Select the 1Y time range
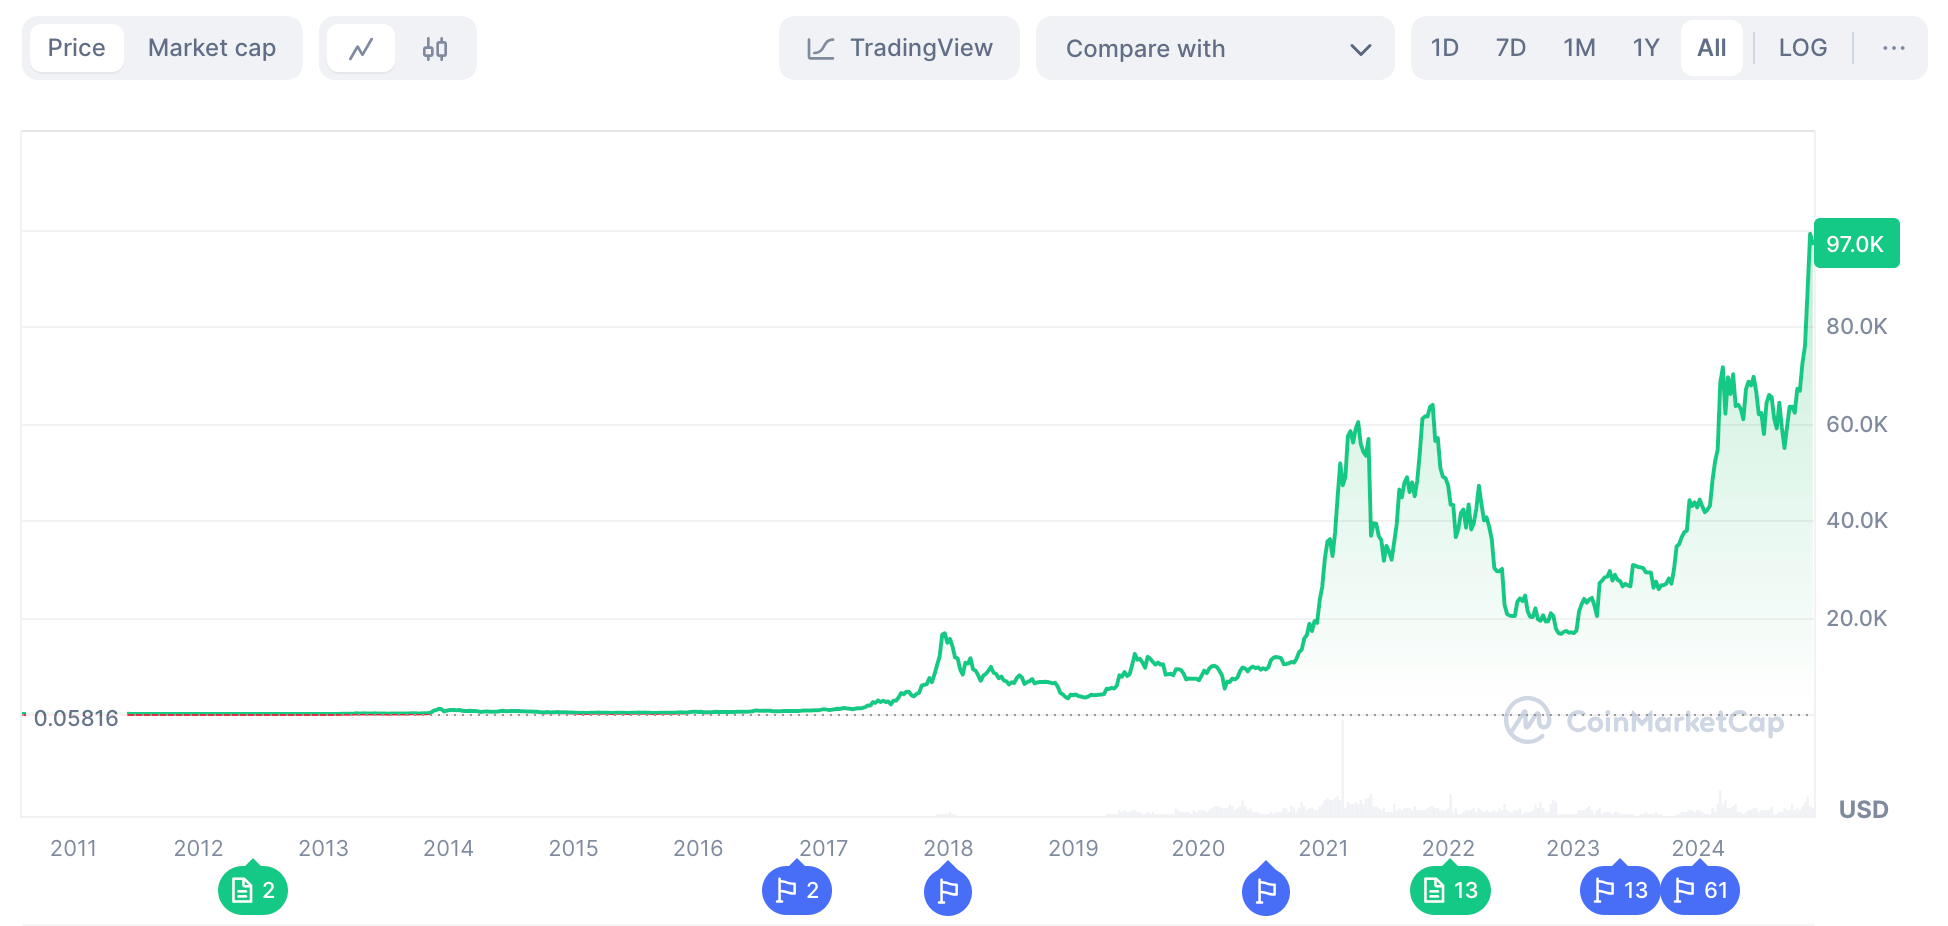 click(x=1646, y=48)
